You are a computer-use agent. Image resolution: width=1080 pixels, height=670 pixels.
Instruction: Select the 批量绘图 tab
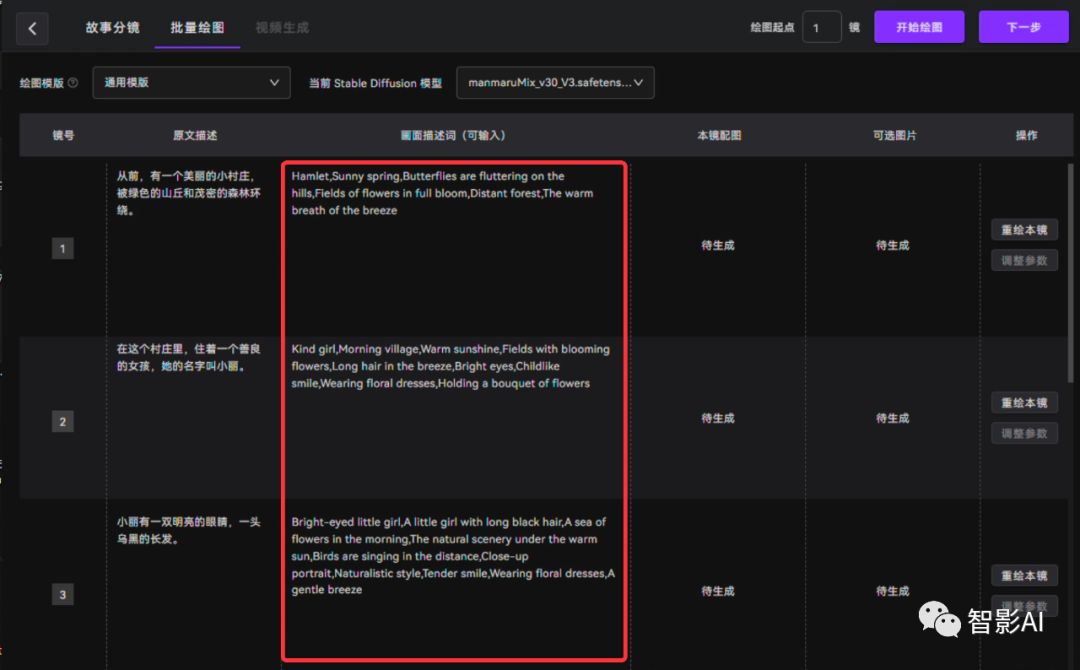[x=197, y=28]
